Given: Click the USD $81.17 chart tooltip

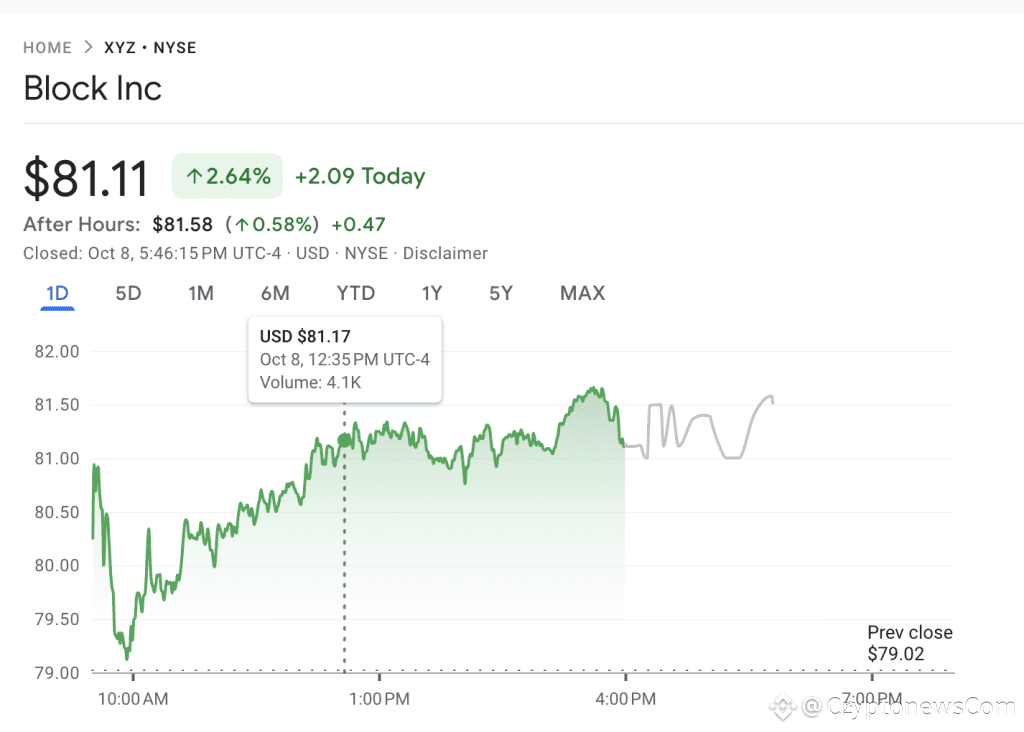Looking at the screenshot, I should tap(345, 360).
